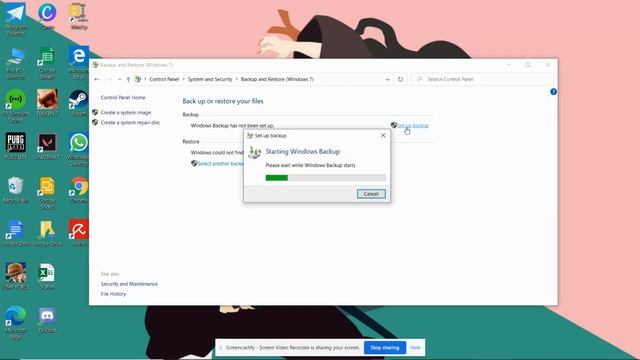The width and height of the screenshot is (640, 360).
Task: Click the Search Control Panel field
Action: tap(483, 79)
